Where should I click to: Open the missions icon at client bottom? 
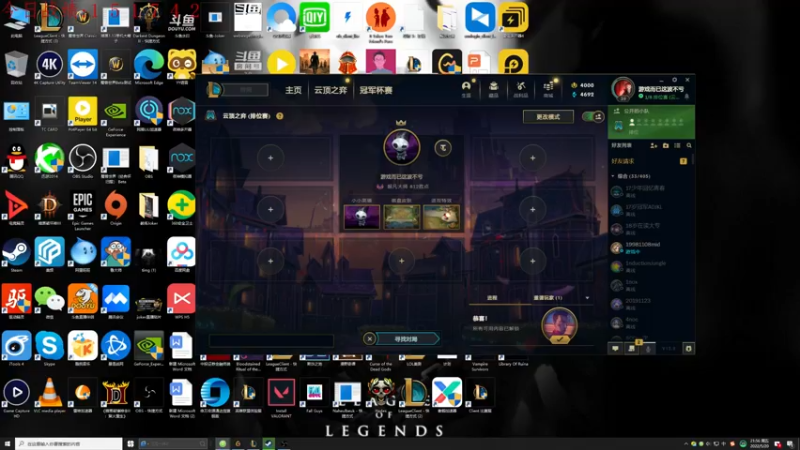632,348
